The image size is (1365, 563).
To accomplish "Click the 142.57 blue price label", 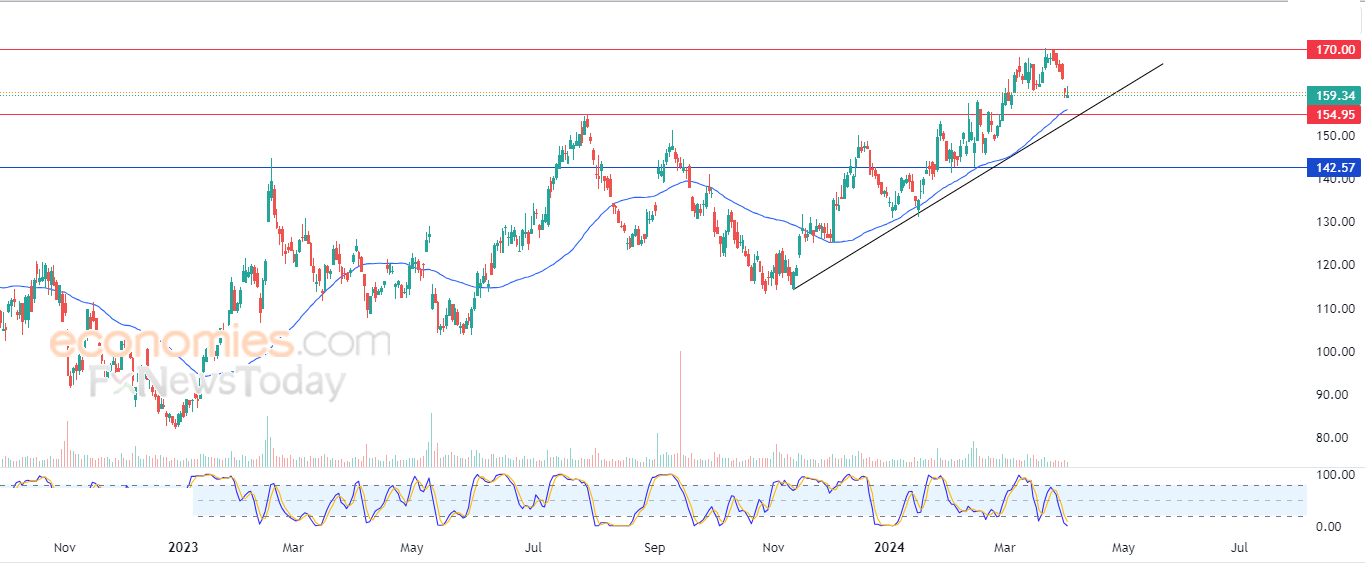I will coord(1334,167).
